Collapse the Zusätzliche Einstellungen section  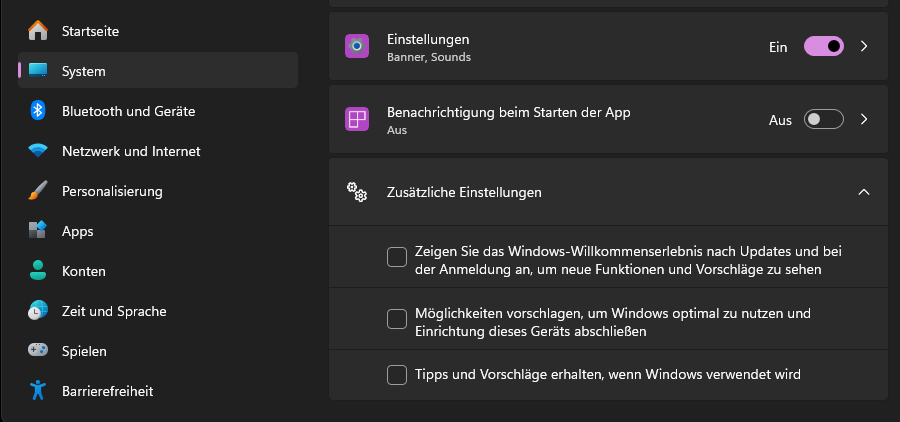coord(864,191)
